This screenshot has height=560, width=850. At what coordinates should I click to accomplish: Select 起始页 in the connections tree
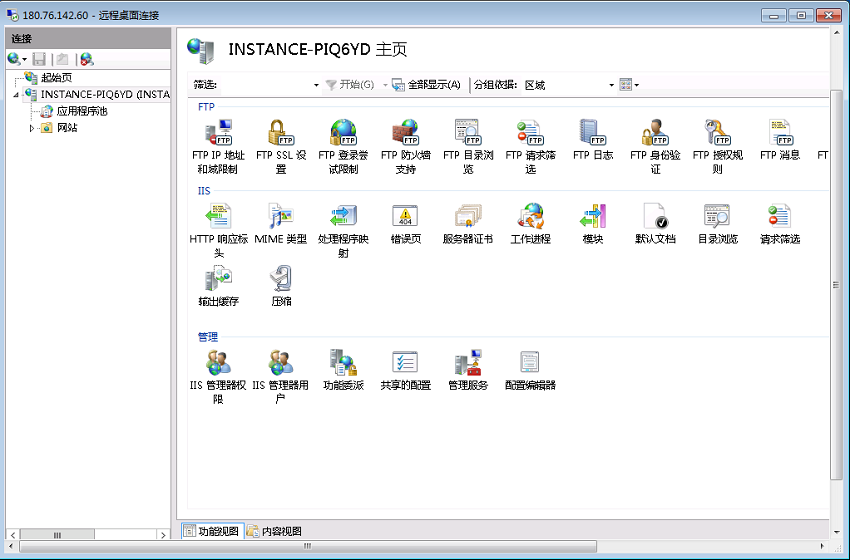56,78
